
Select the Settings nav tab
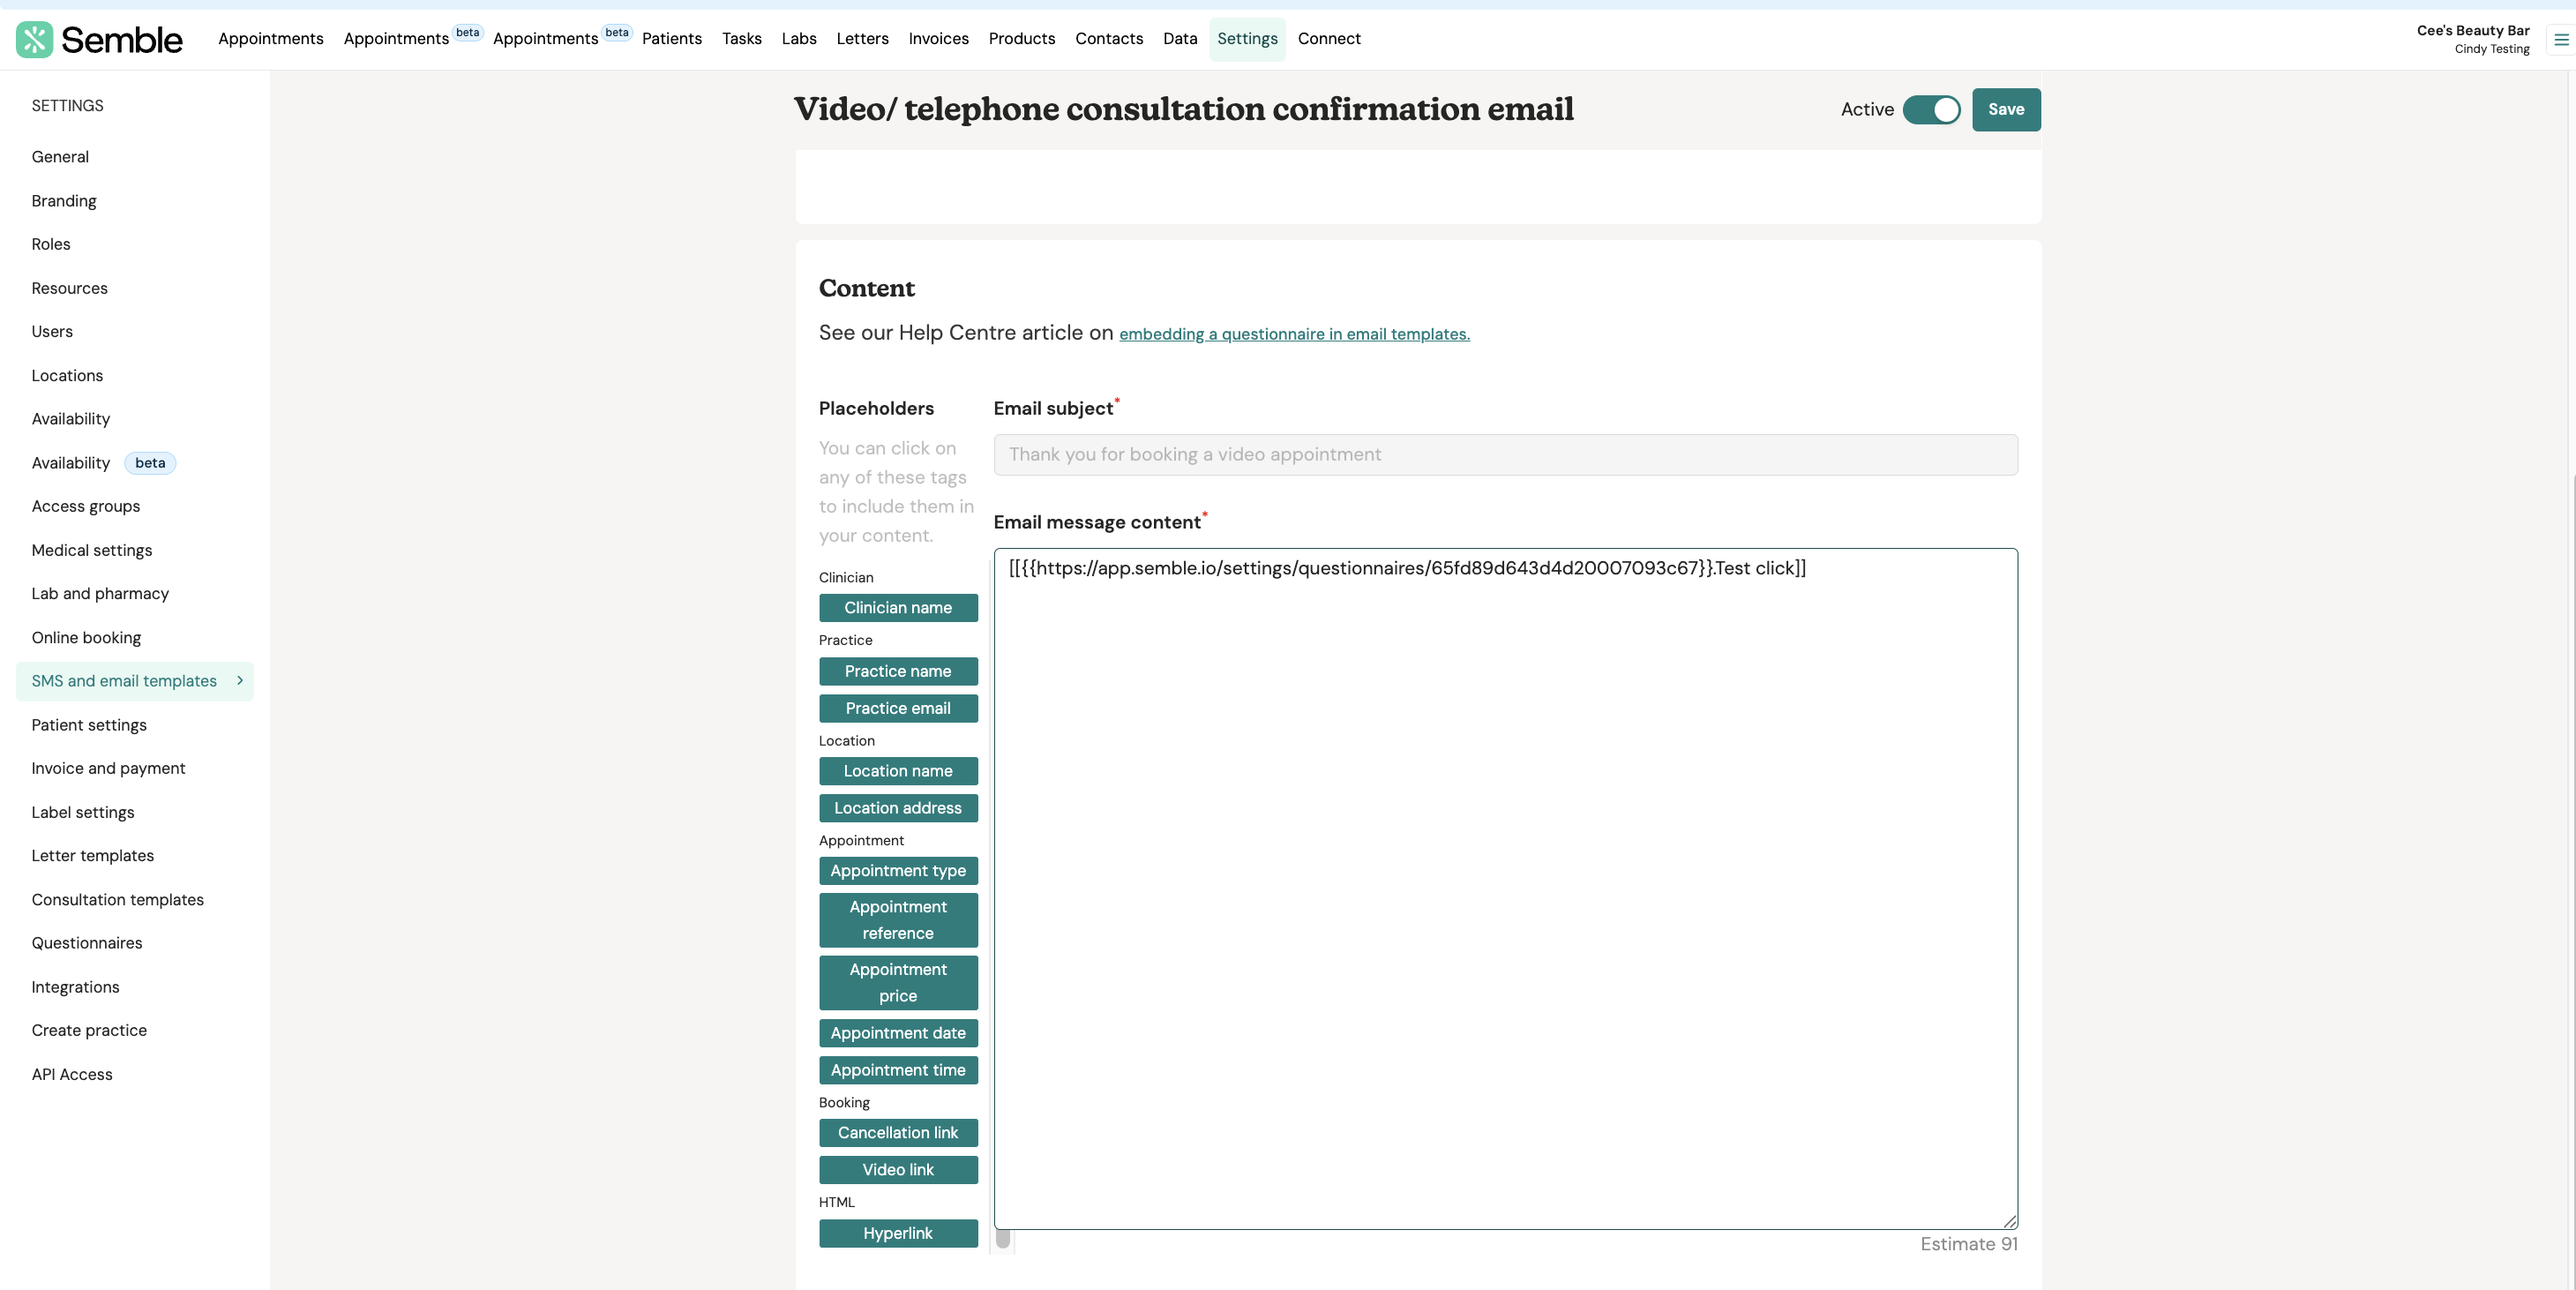coord(1247,39)
